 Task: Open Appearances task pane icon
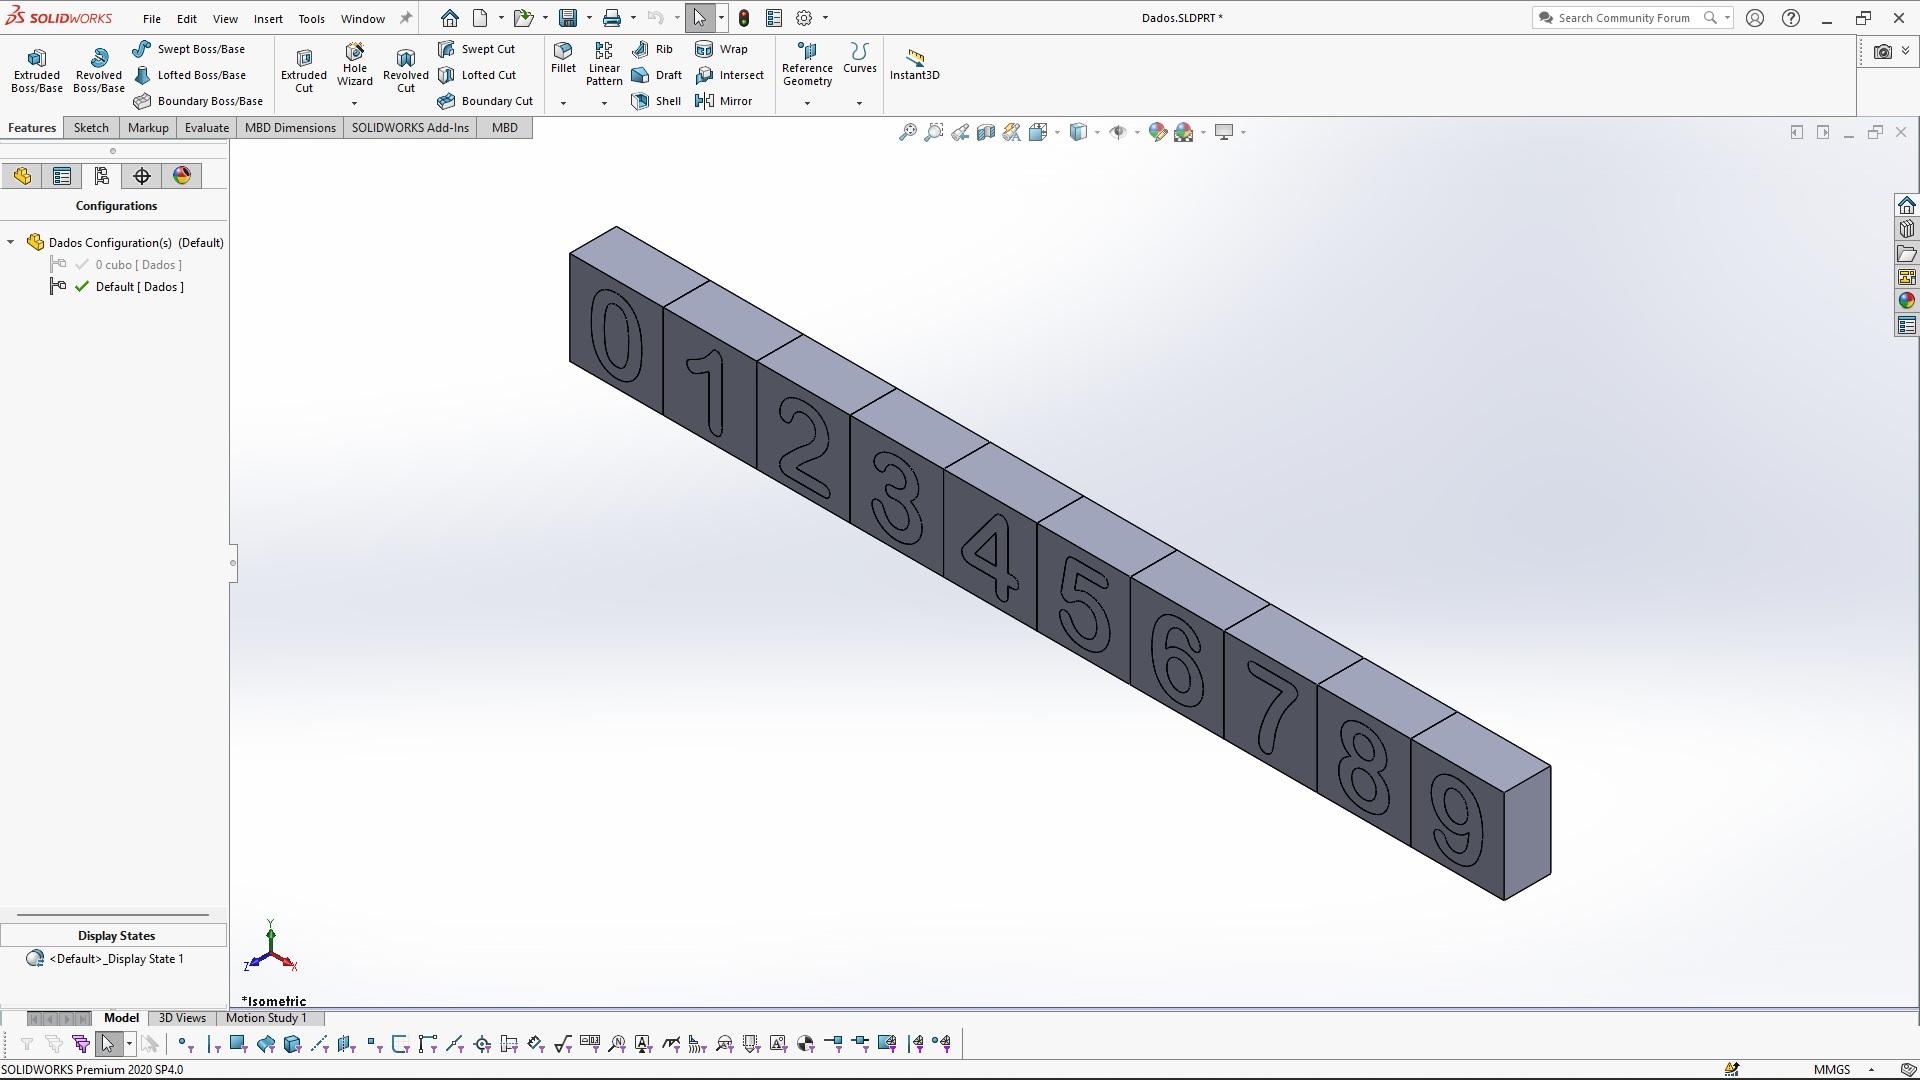pos(1906,301)
